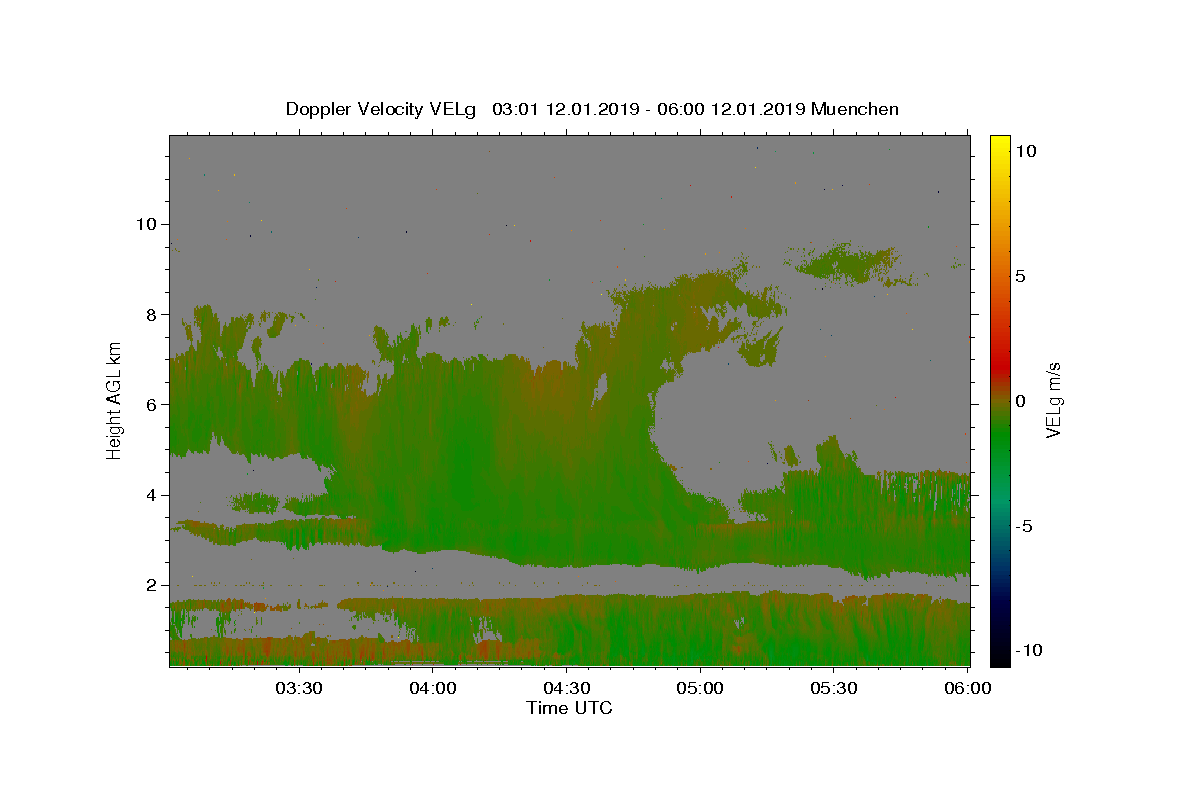This screenshot has width=1200, height=800.
Task: Click the height label '2' on y-axis
Action: [x=151, y=585]
